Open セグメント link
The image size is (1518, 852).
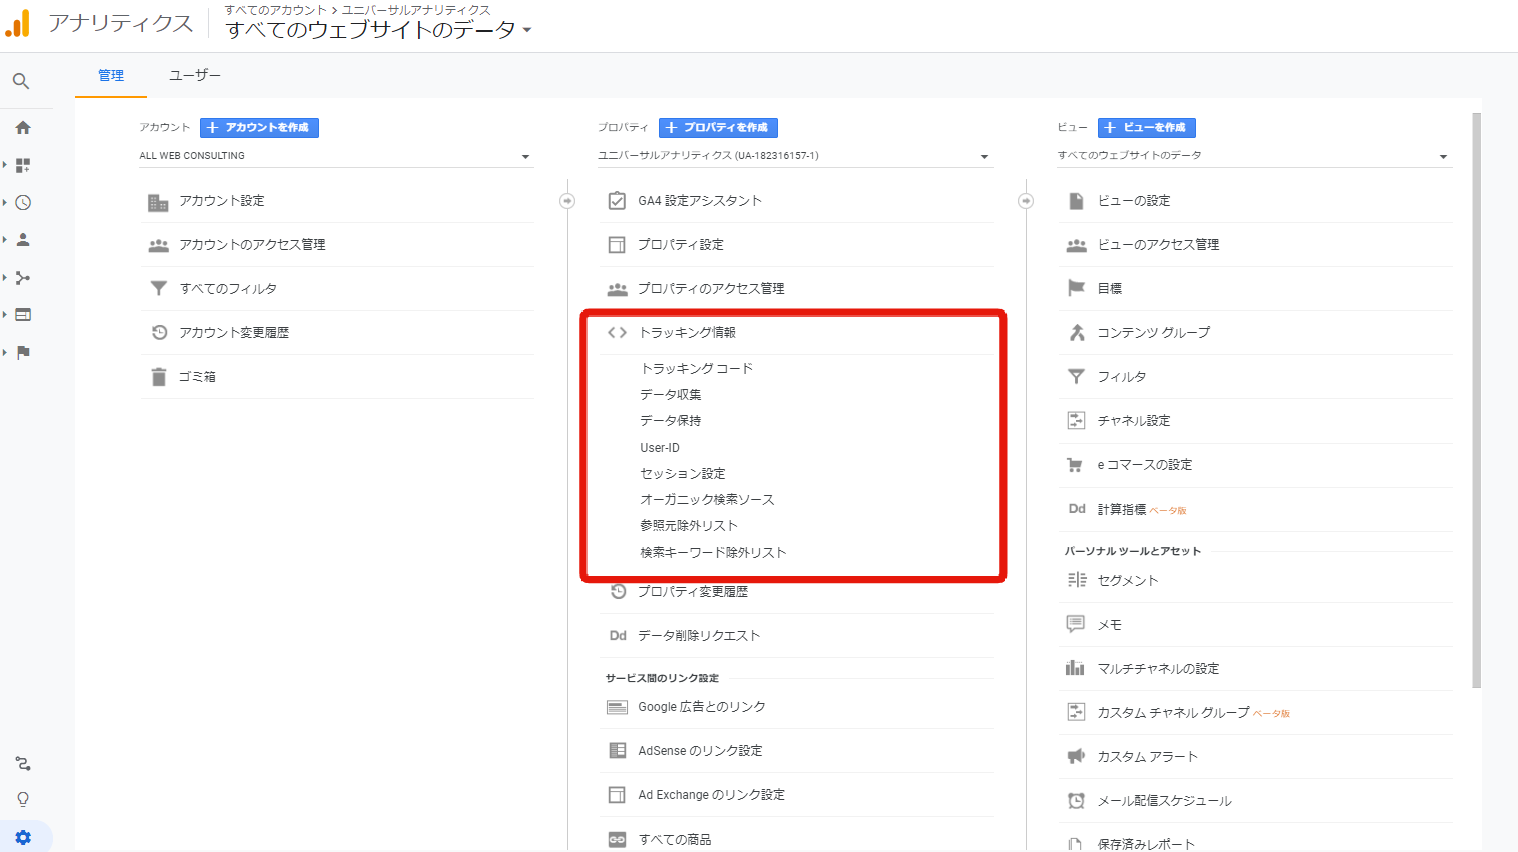coord(1128,581)
